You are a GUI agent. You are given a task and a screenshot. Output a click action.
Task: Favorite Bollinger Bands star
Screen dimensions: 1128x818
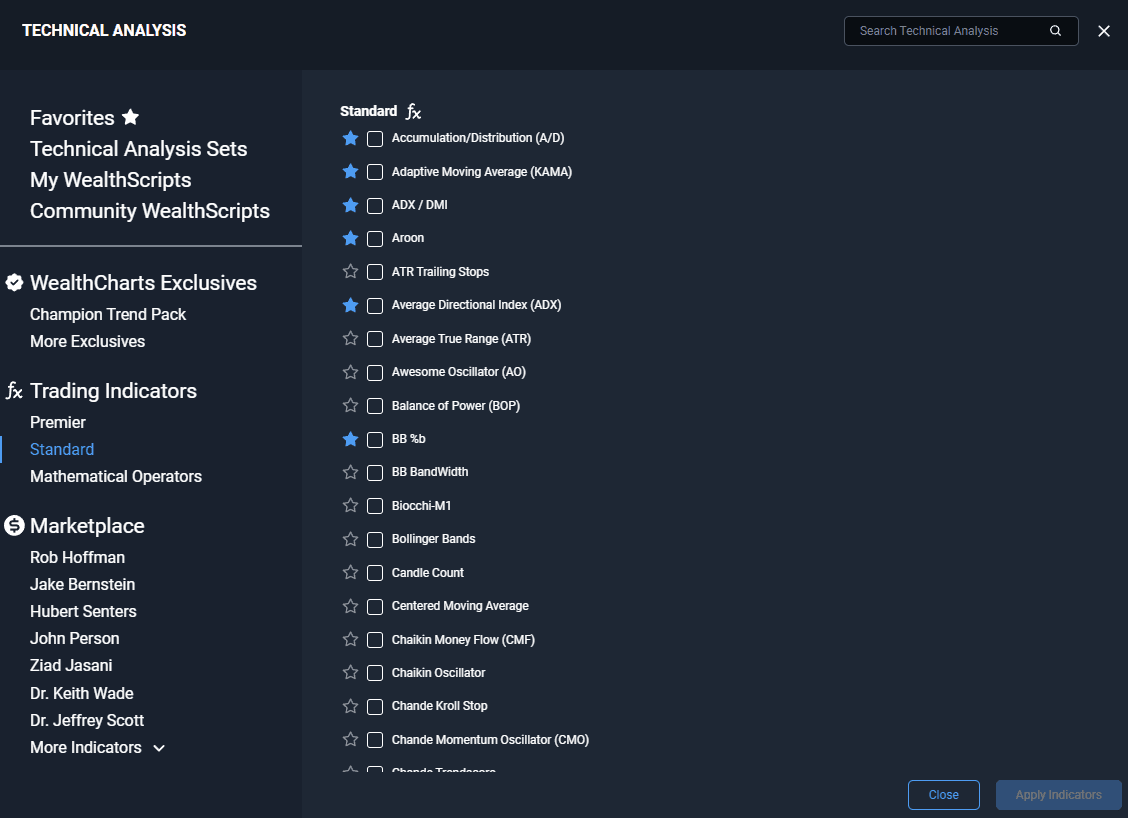coord(350,539)
